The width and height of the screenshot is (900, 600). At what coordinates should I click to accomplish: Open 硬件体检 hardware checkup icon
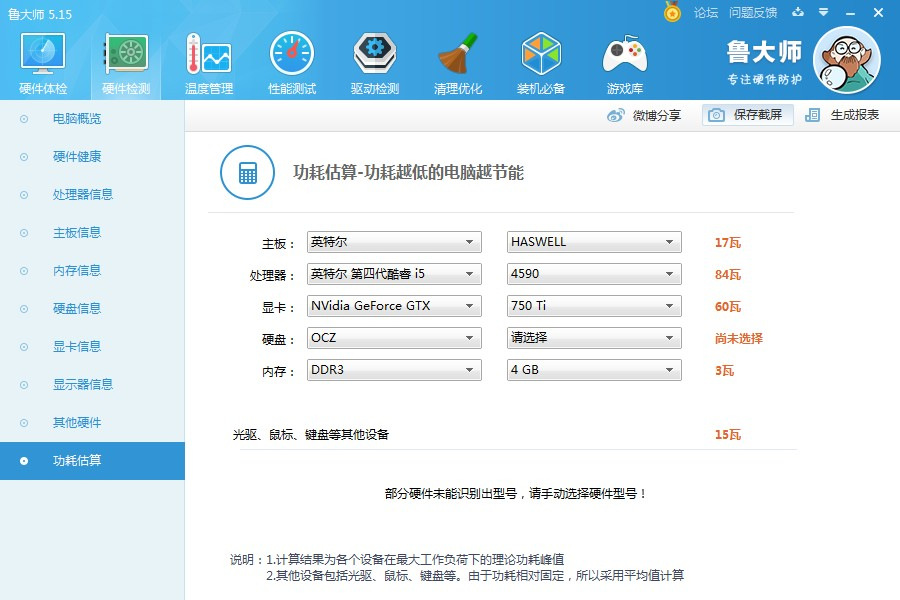[43, 54]
